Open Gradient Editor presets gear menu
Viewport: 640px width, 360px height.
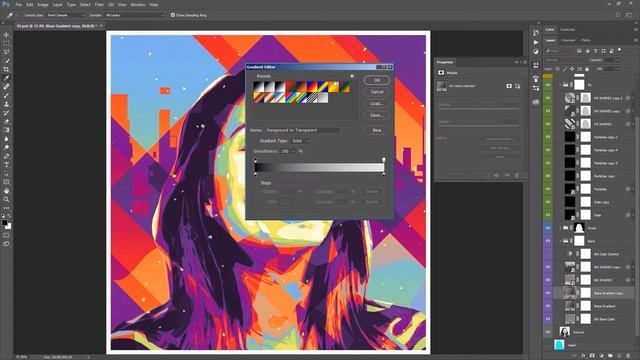point(352,76)
